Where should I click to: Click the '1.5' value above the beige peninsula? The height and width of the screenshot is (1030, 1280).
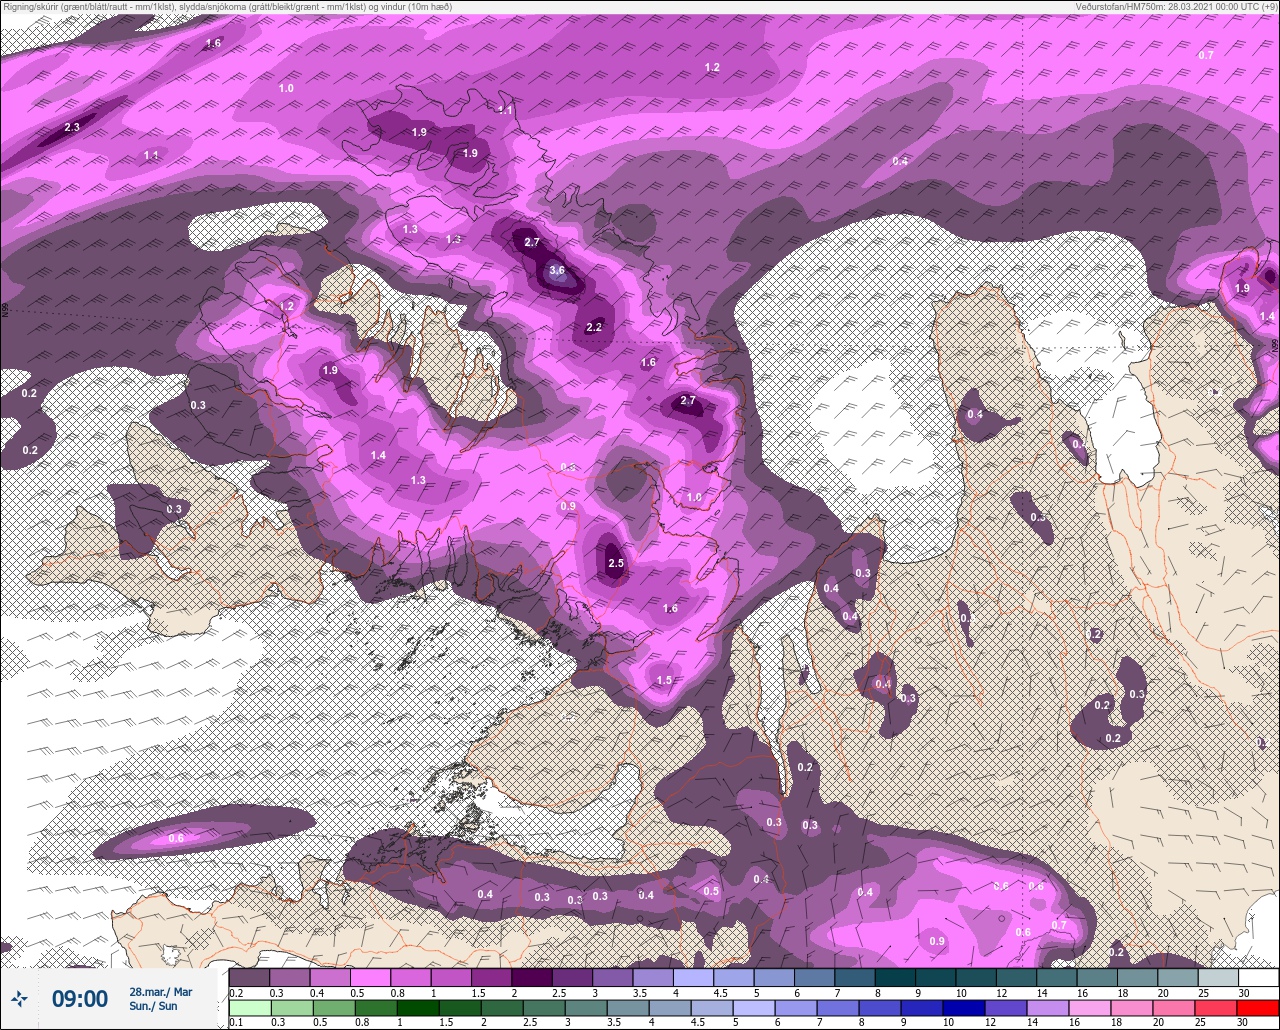coord(665,680)
